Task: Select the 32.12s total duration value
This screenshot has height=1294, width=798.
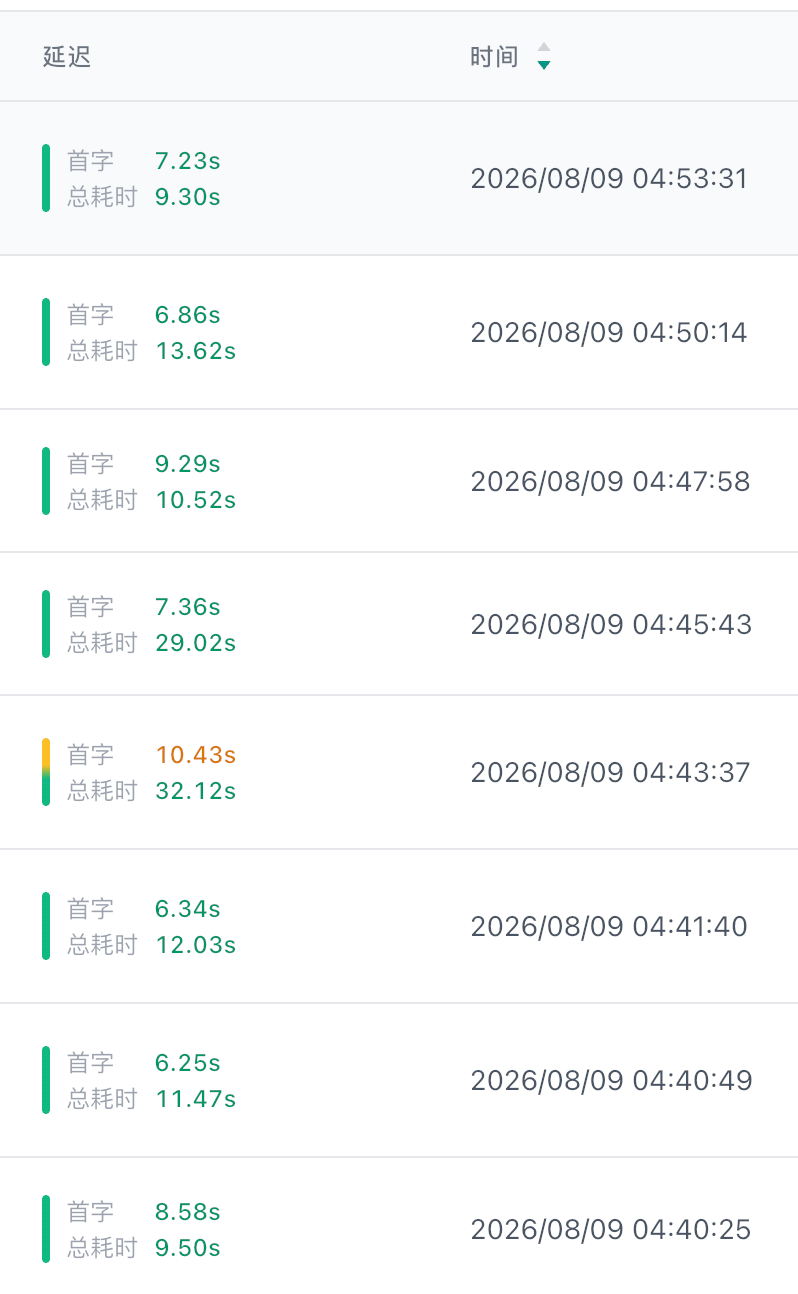Action: pyautogui.click(x=196, y=791)
